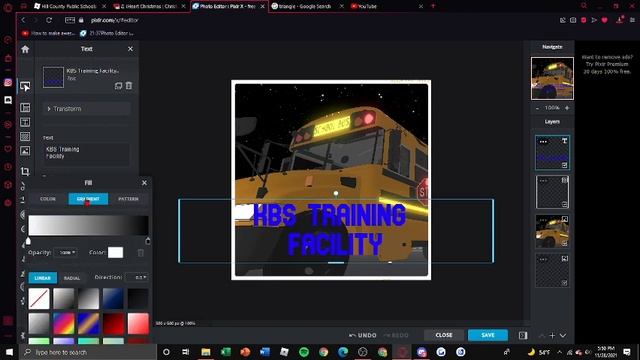The width and height of the screenshot is (640, 360).
Task: Go to Pixlr home via house icon
Action: point(25,49)
